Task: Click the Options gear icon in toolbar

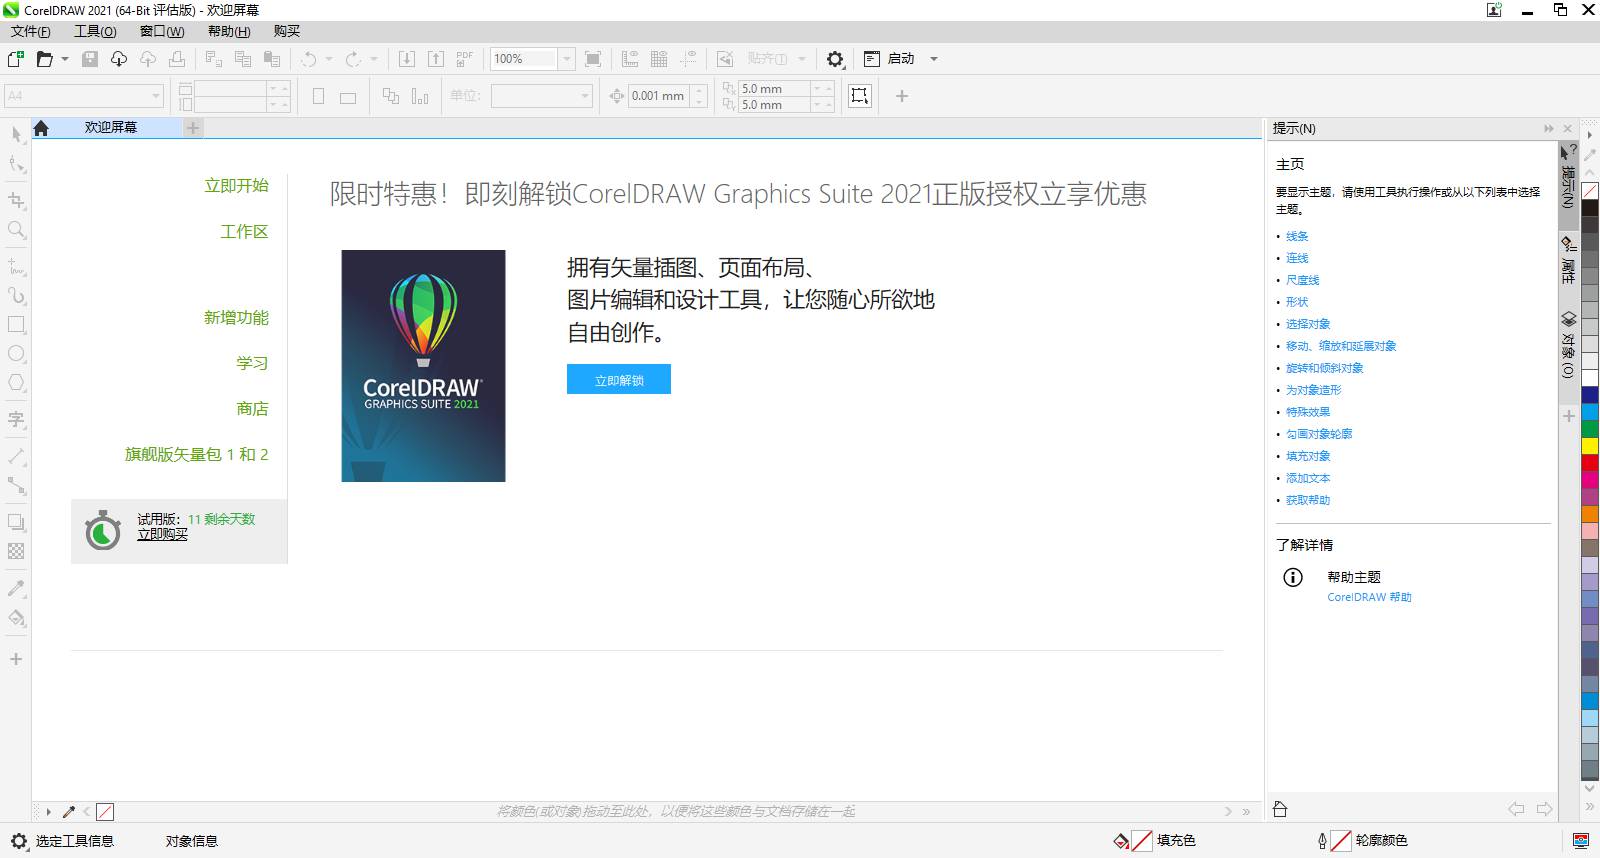Action: 835,59
